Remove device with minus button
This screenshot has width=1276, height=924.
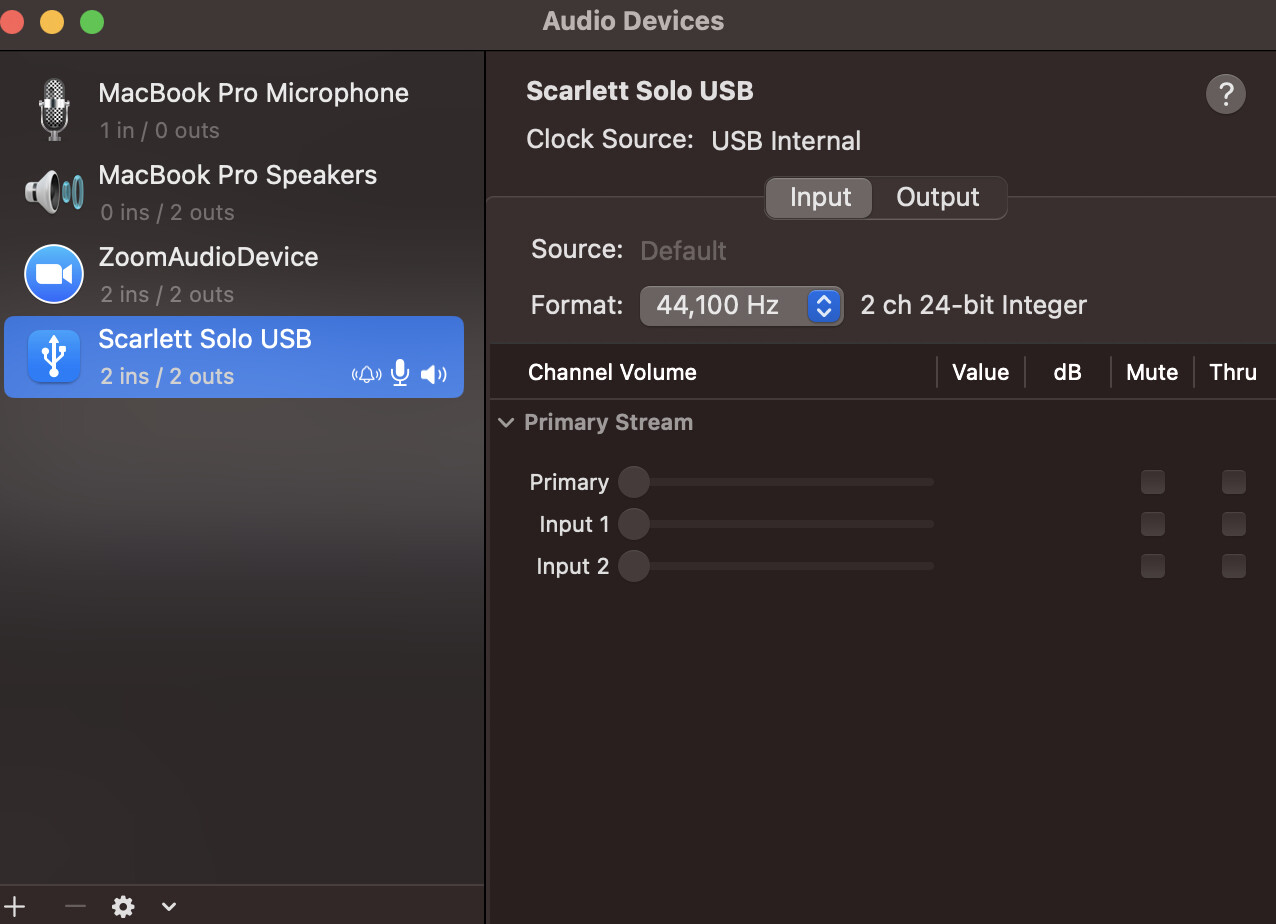pos(75,906)
